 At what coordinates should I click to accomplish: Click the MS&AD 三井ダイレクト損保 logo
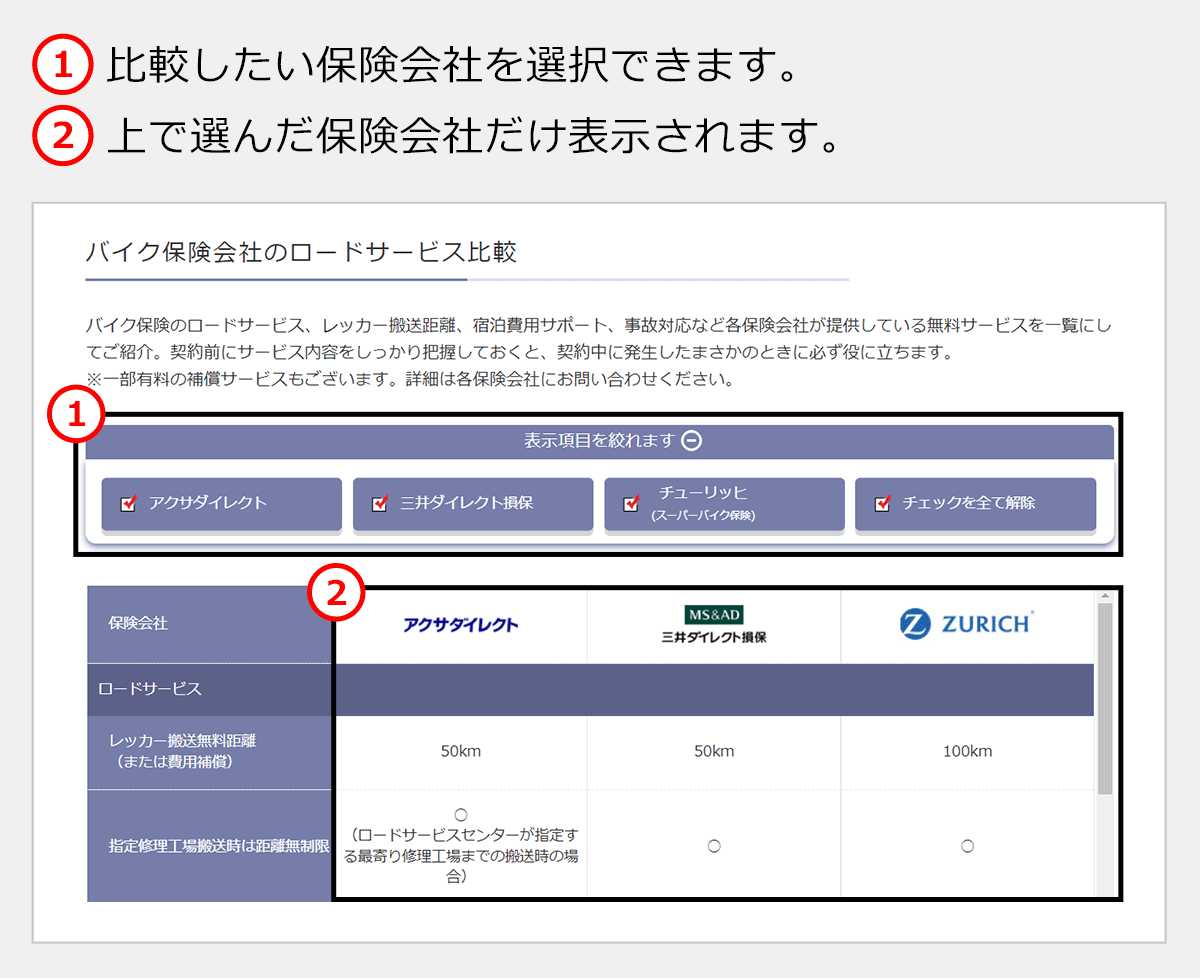pos(714,625)
